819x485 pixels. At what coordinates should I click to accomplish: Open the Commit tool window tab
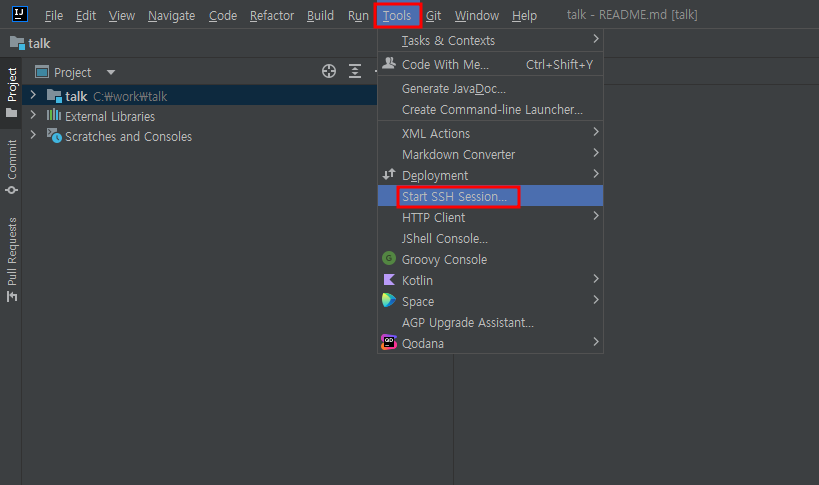pyautogui.click(x=11, y=167)
